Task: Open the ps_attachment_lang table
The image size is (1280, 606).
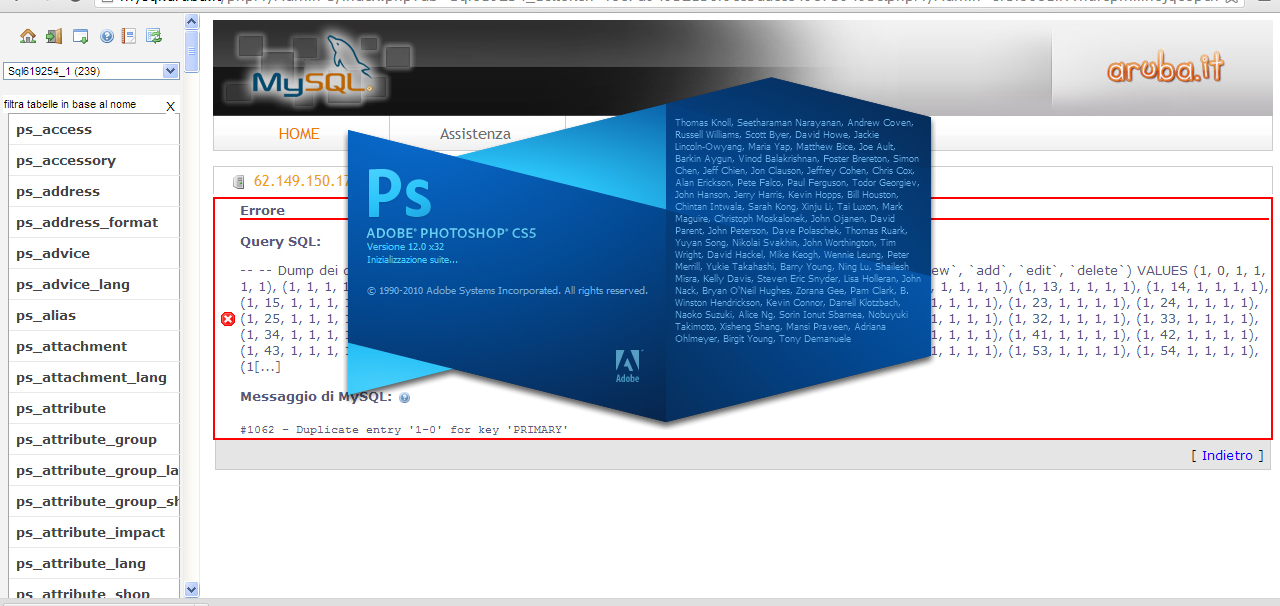Action: [91, 378]
